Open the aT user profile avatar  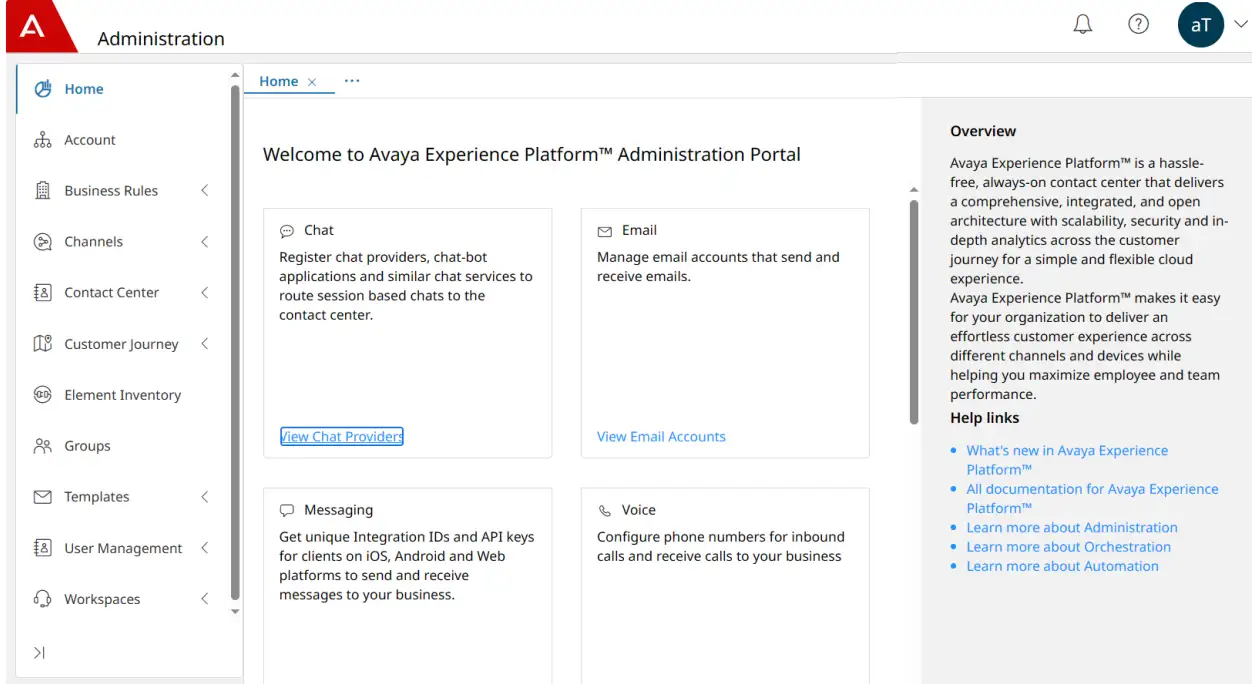click(x=1201, y=24)
